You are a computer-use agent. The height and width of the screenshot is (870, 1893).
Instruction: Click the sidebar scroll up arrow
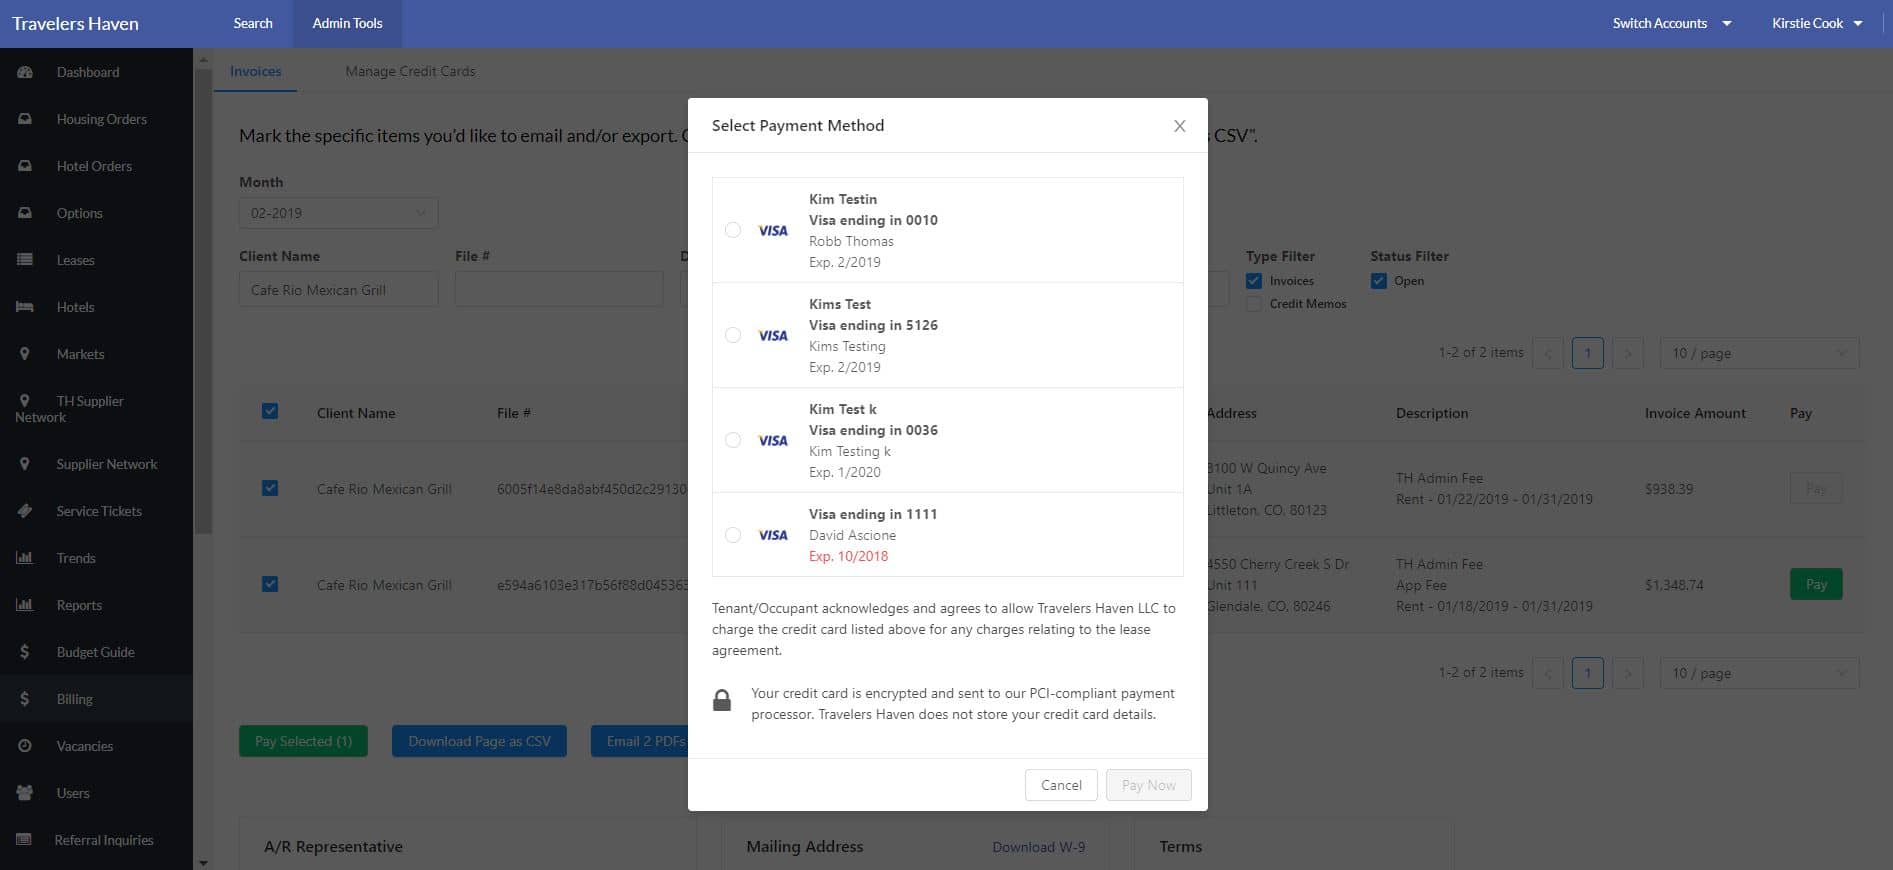203,59
